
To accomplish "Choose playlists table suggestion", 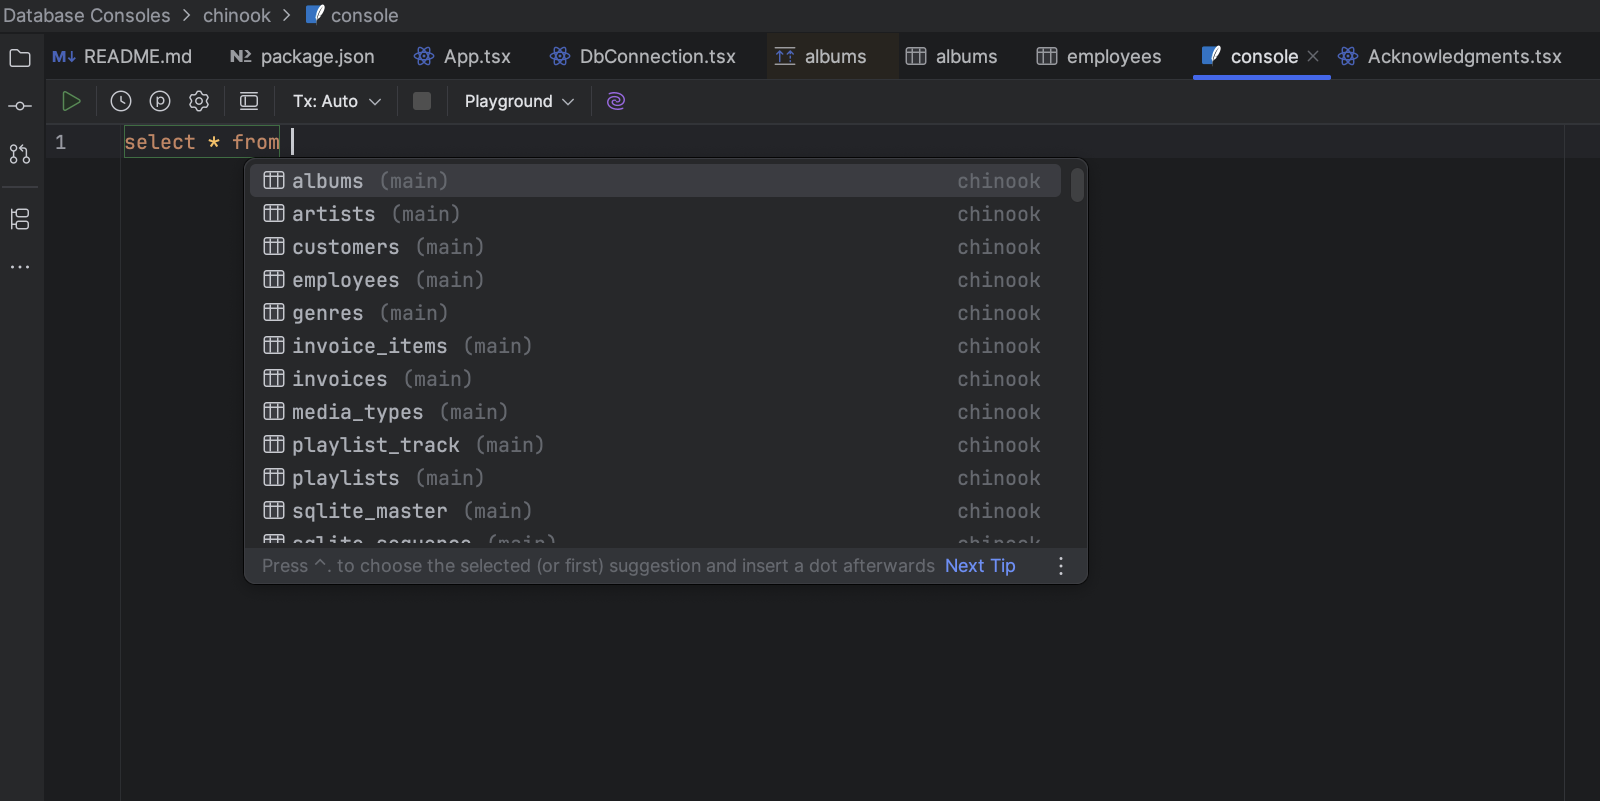I will pos(655,478).
